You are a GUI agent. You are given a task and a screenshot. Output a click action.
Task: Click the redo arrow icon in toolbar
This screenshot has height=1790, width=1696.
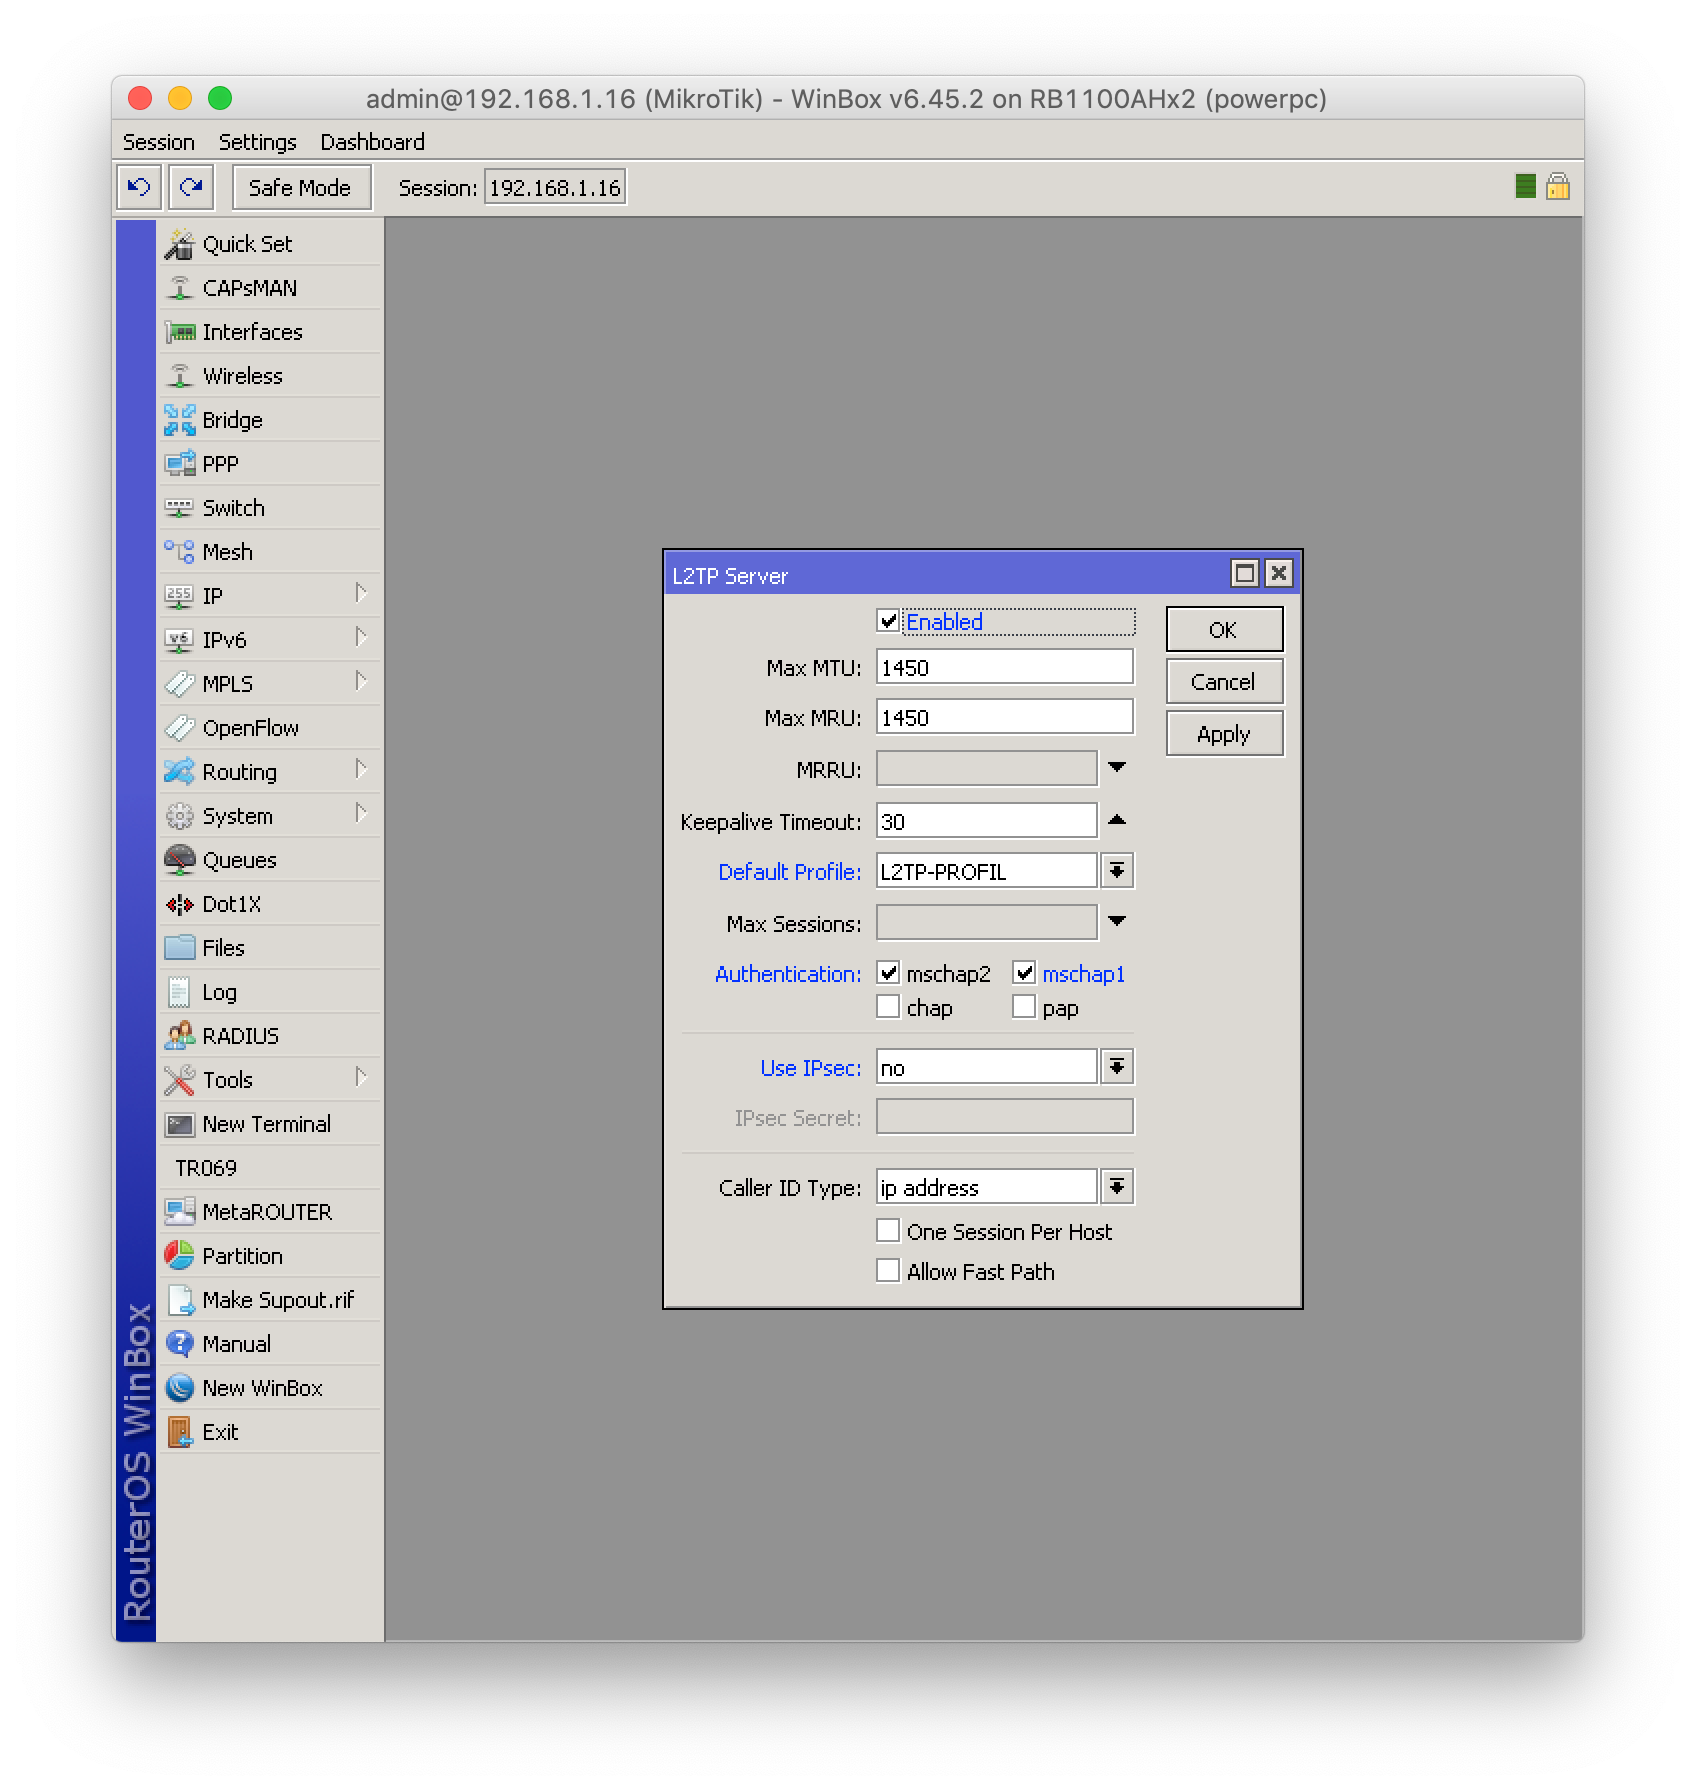[x=191, y=187]
